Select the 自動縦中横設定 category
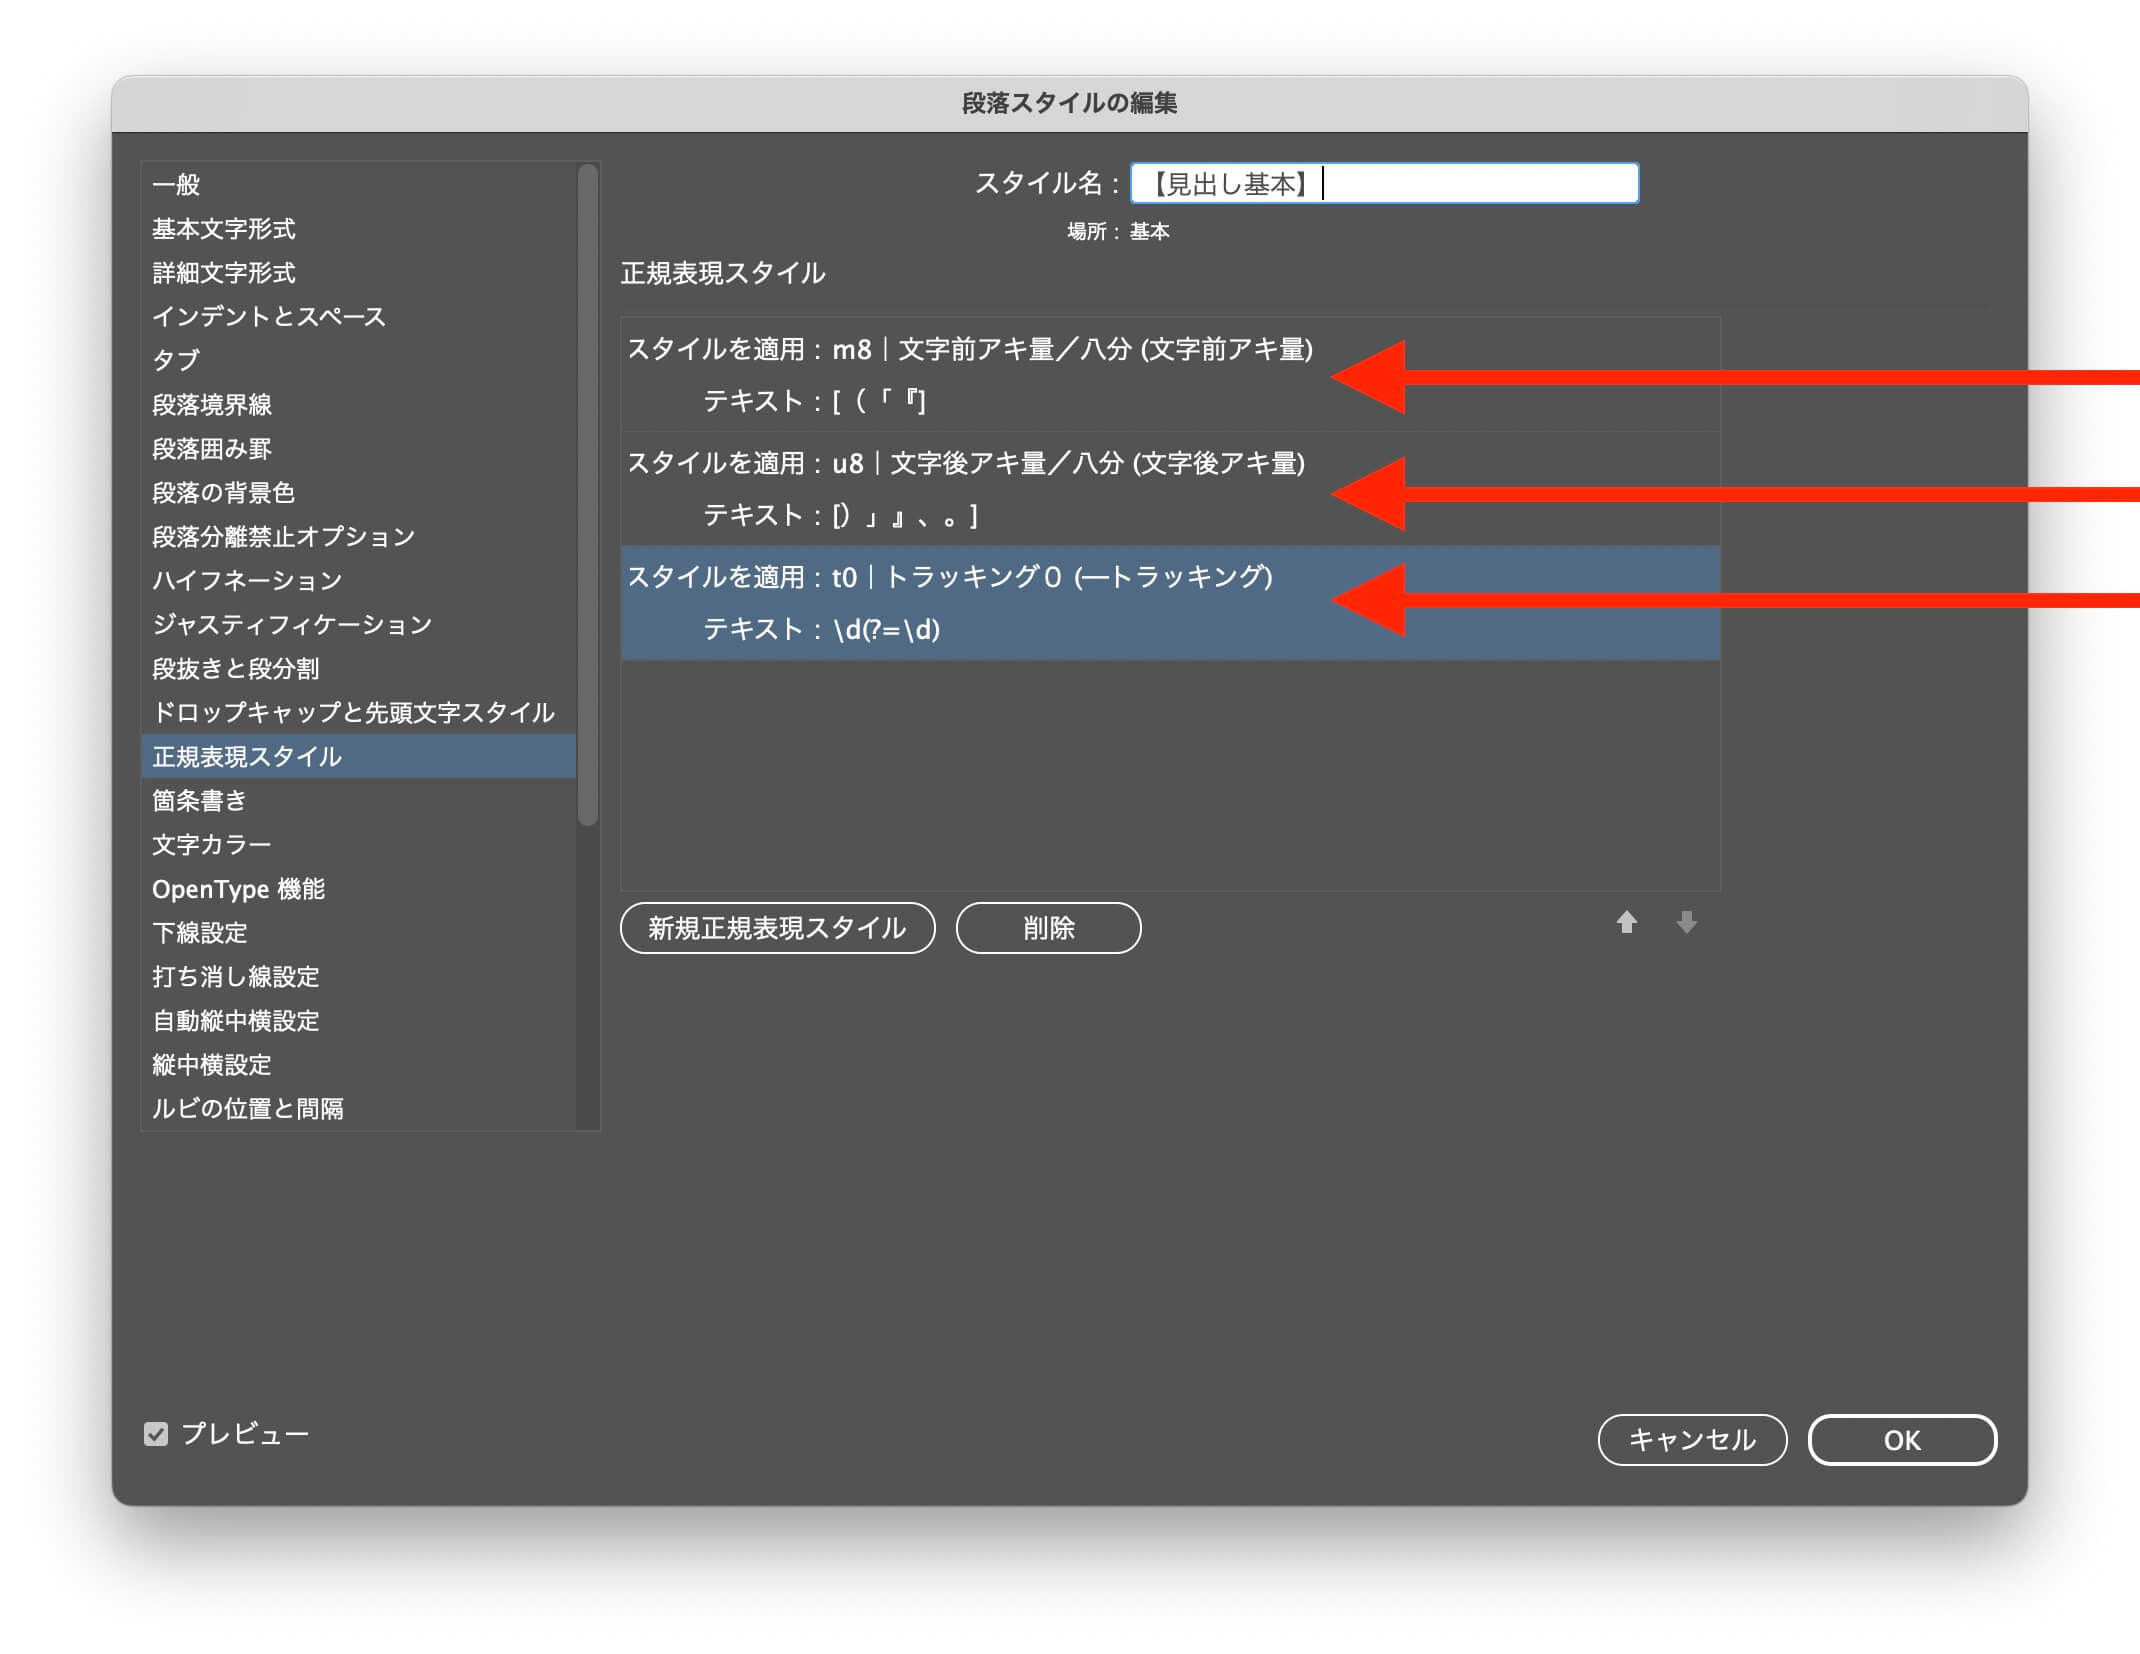The image size is (2140, 1654). tap(235, 1021)
